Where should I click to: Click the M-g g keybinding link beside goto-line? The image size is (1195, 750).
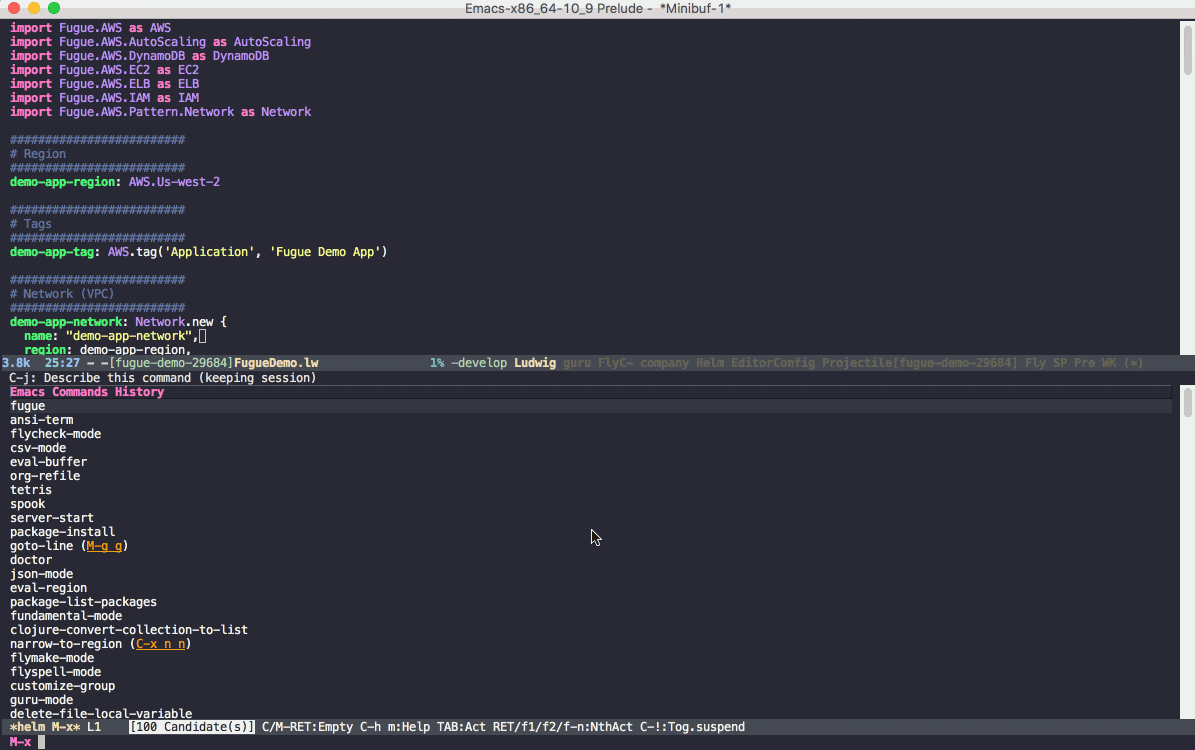pyautogui.click(x=105, y=545)
